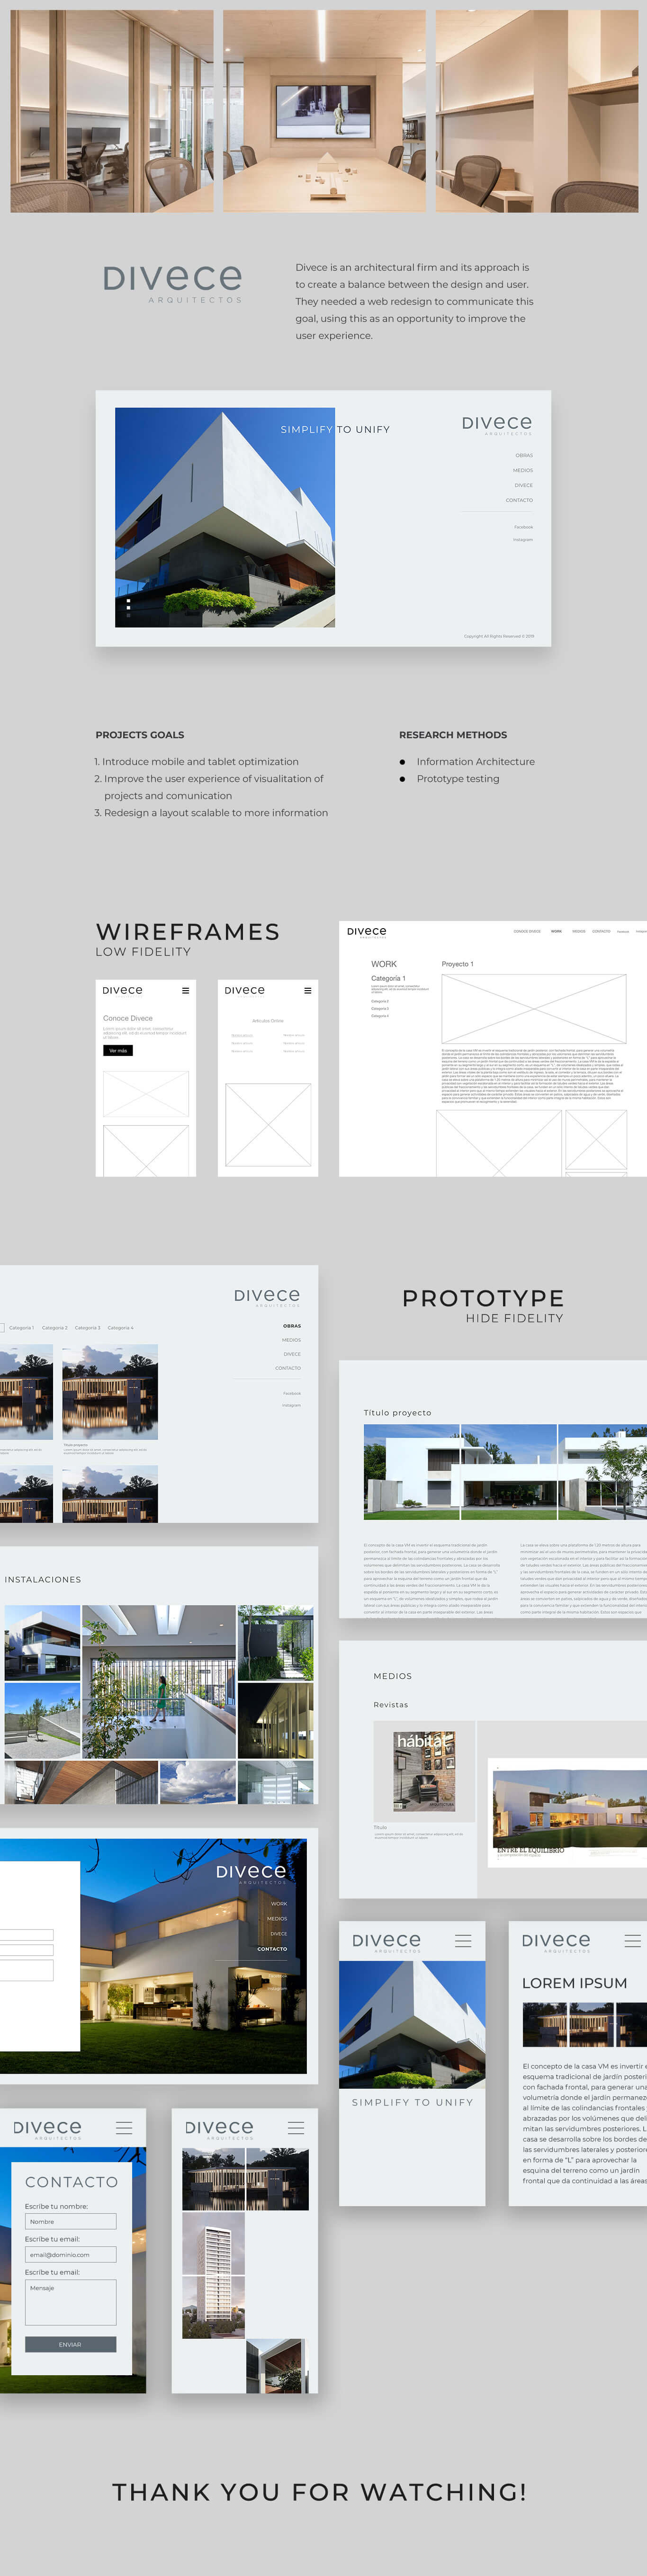Open hamburger menu in Conoce Divece wireframe

tap(185, 990)
